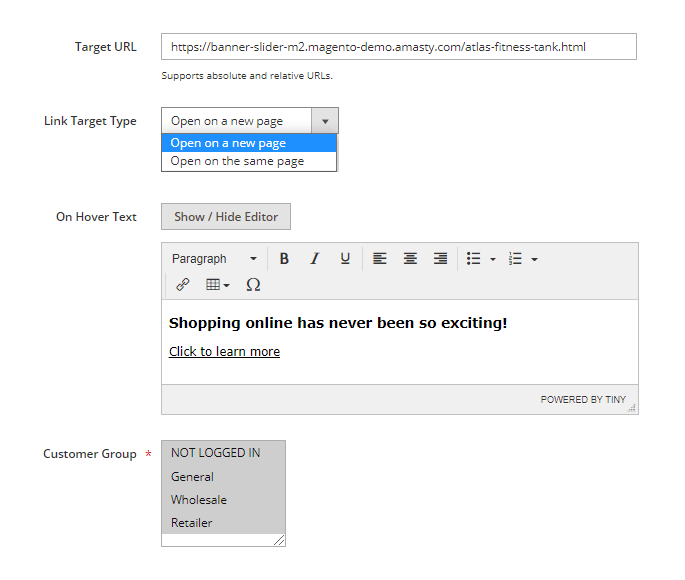The image size is (685, 580).
Task: Center align text in editor
Action: coord(410,259)
